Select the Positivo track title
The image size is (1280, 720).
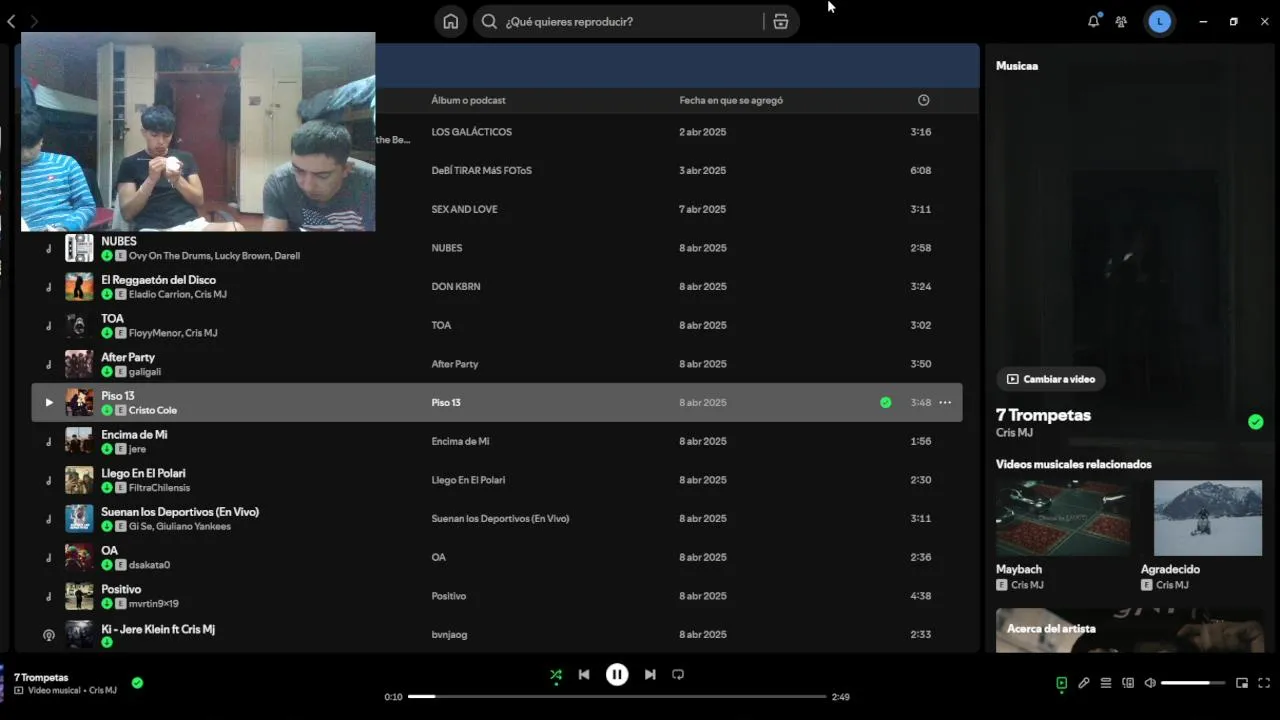[x=121, y=589]
